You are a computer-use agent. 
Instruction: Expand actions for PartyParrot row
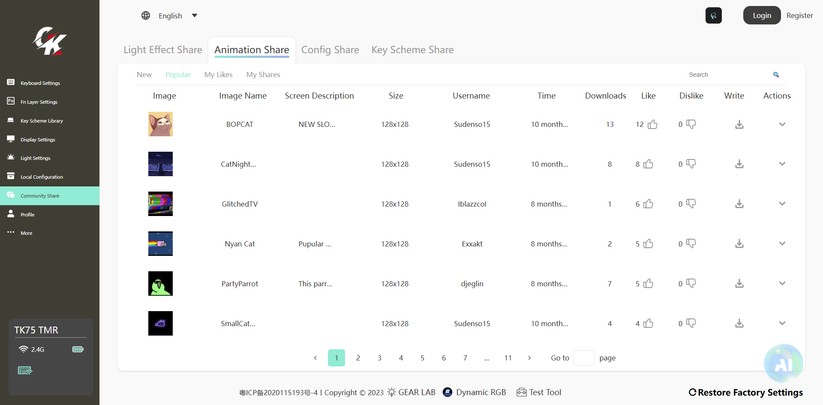782,283
